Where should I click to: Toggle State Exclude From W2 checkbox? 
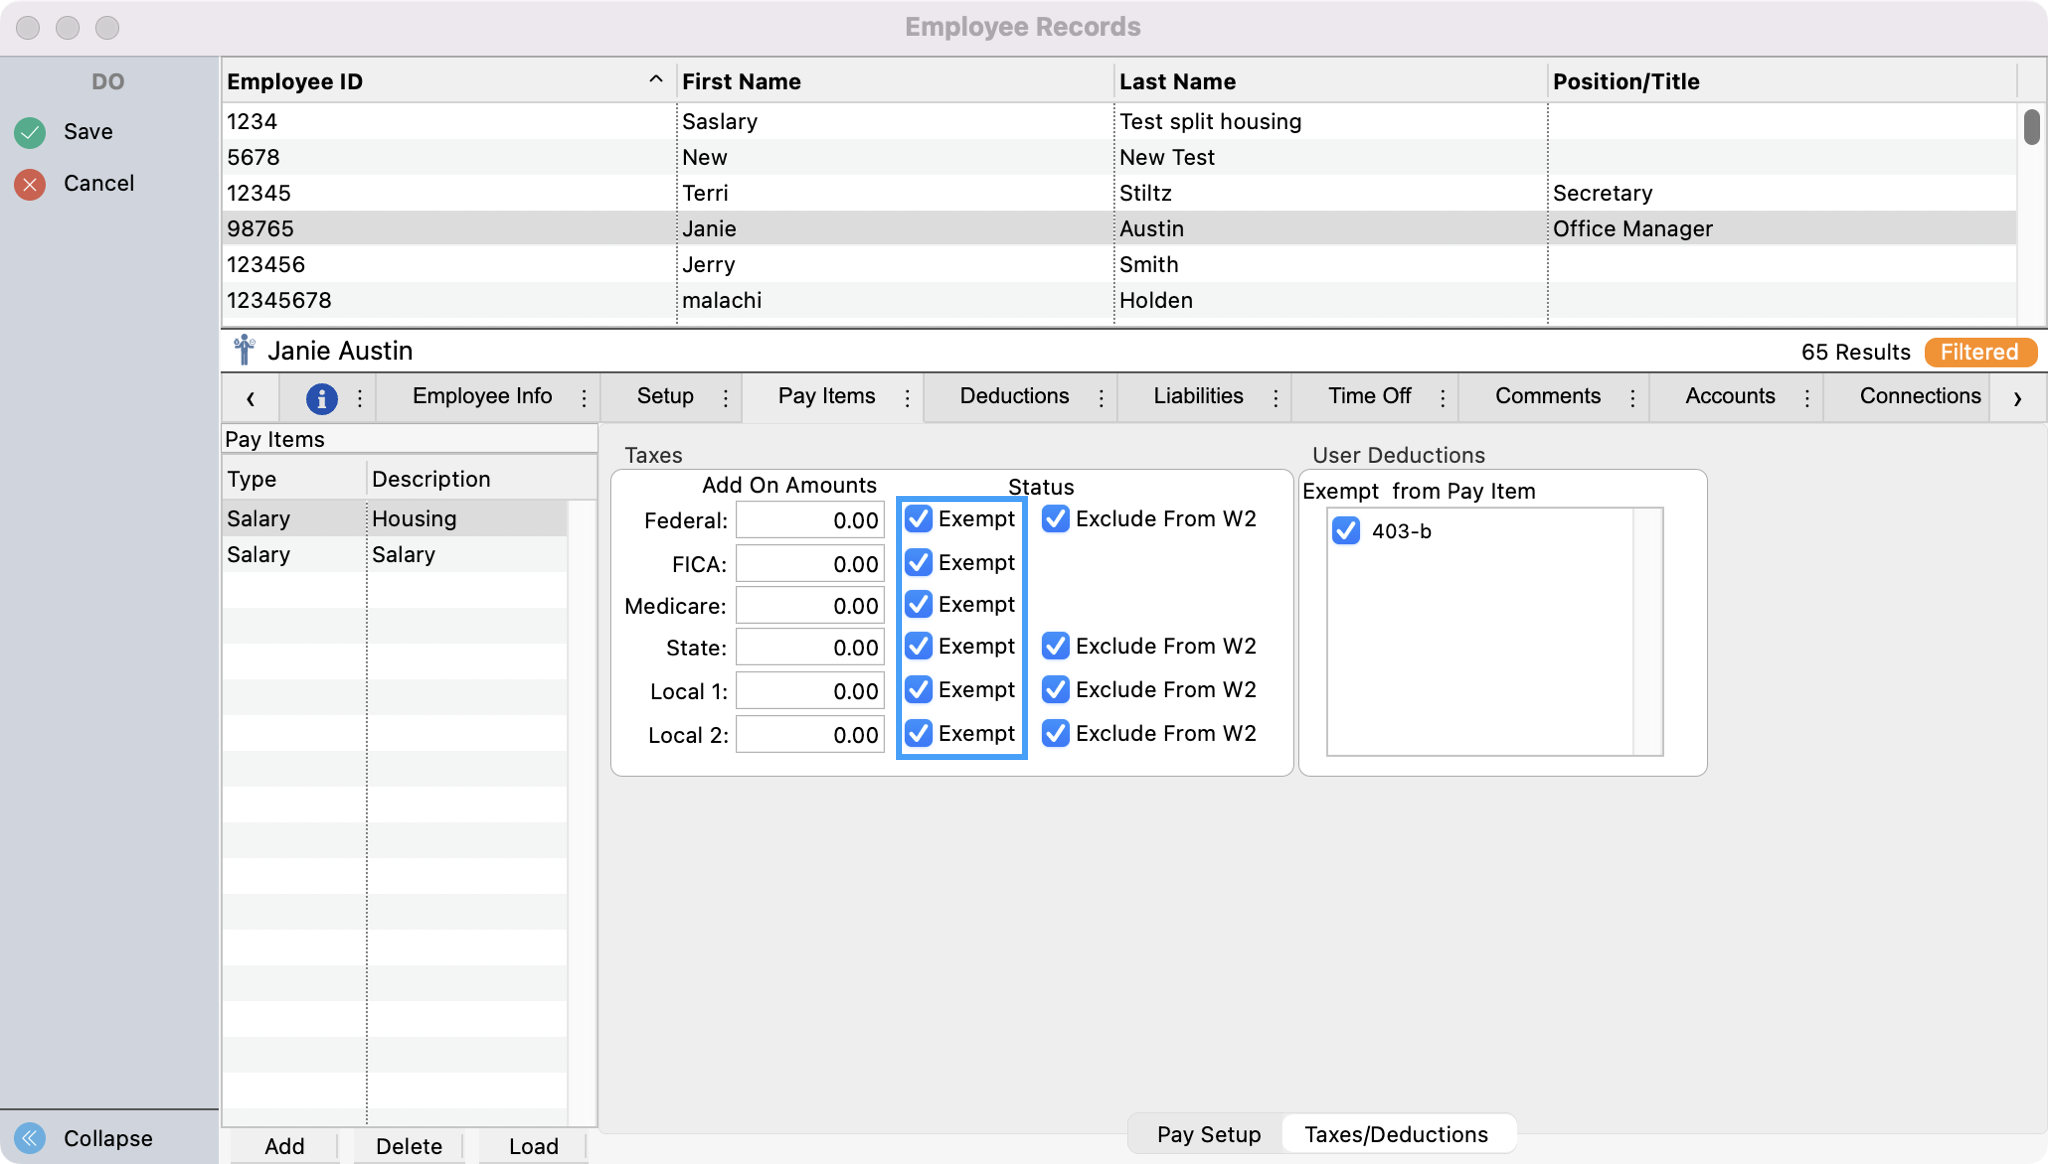[x=1055, y=646]
